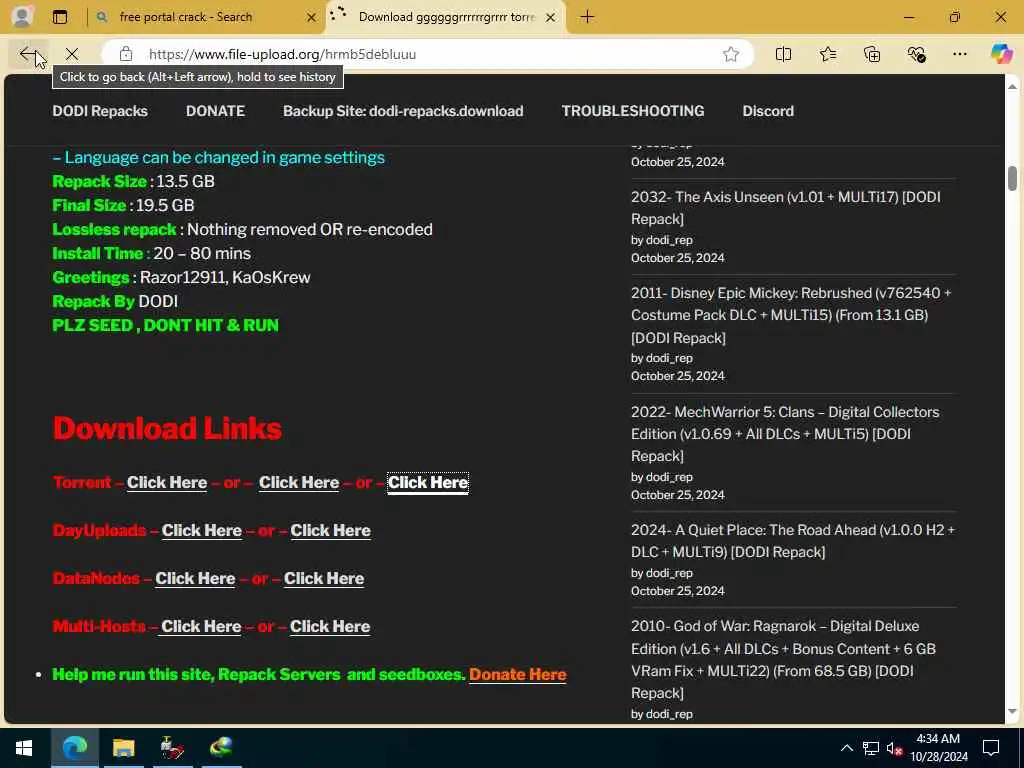This screenshot has width=1024, height=768.
Task: Add this page to favorites star
Action: (x=731, y=54)
